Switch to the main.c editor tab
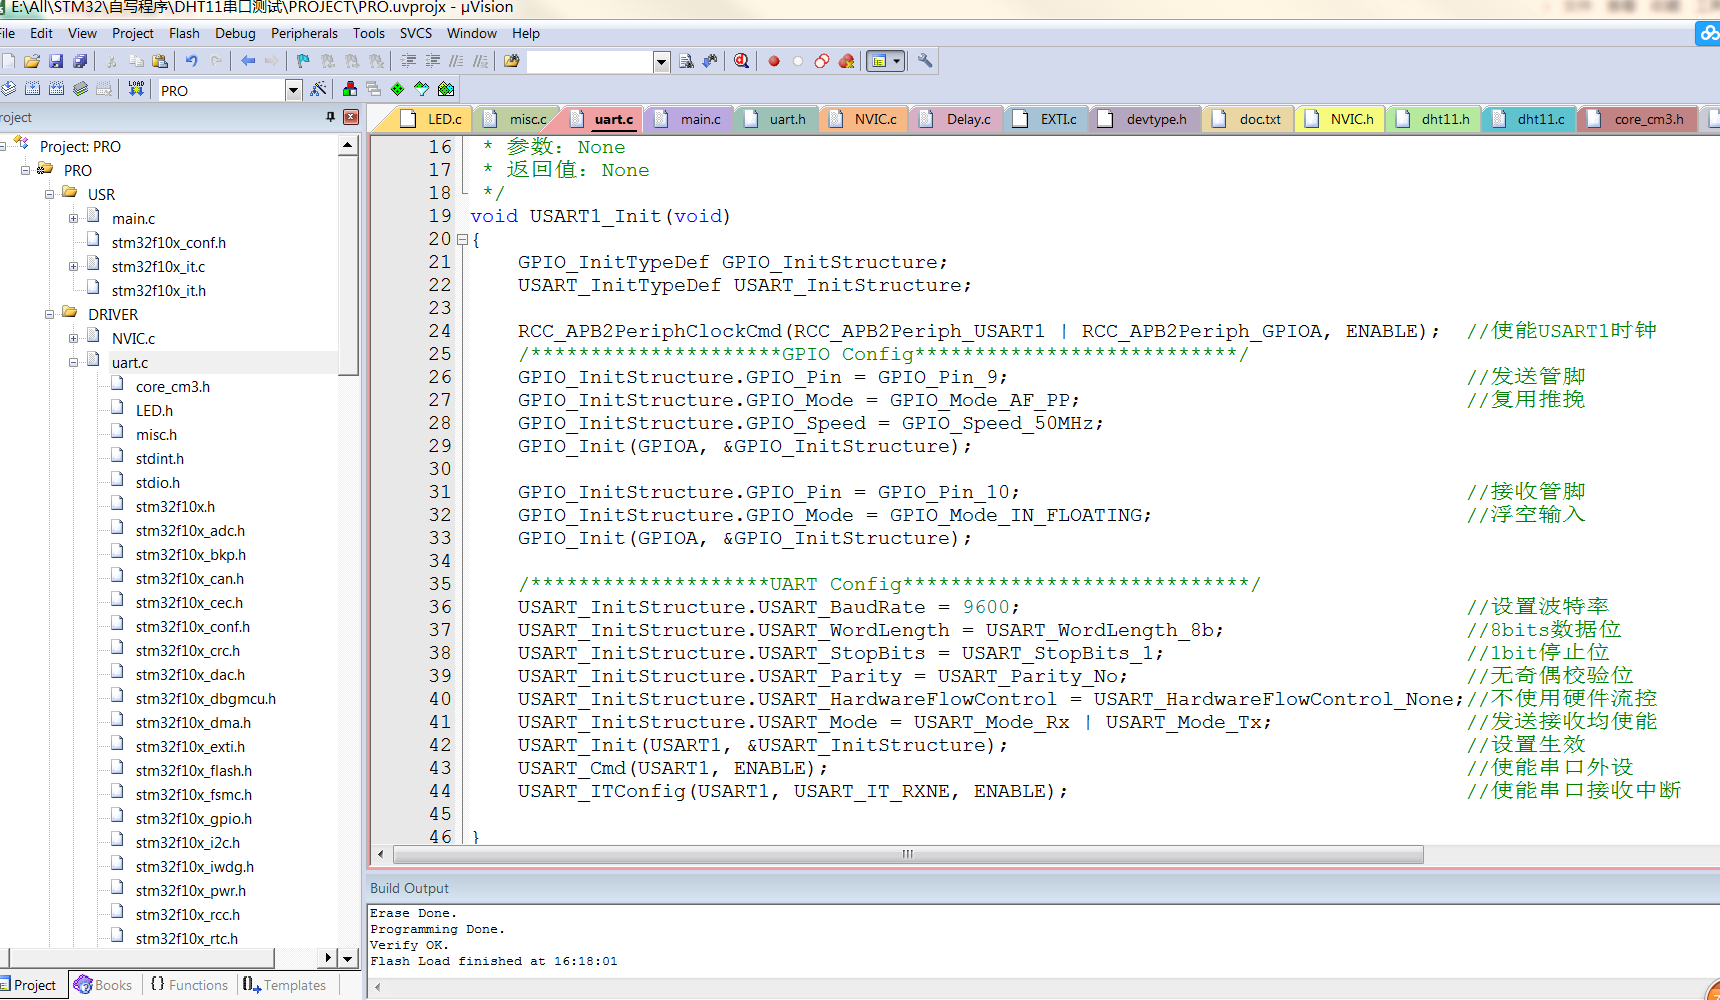The height and width of the screenshot is (1000, 1720). 688,119
